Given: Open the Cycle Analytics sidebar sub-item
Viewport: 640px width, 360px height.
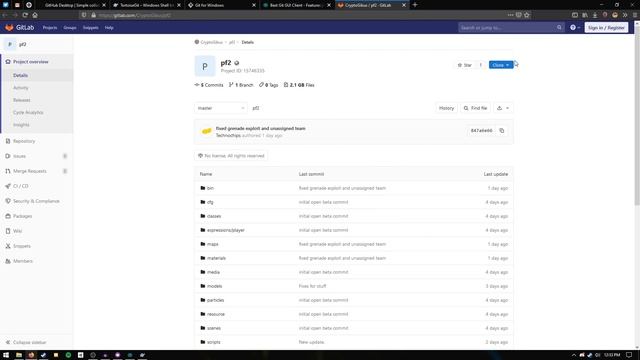Looking at the screenshot, I should click(x=28, y=112).
